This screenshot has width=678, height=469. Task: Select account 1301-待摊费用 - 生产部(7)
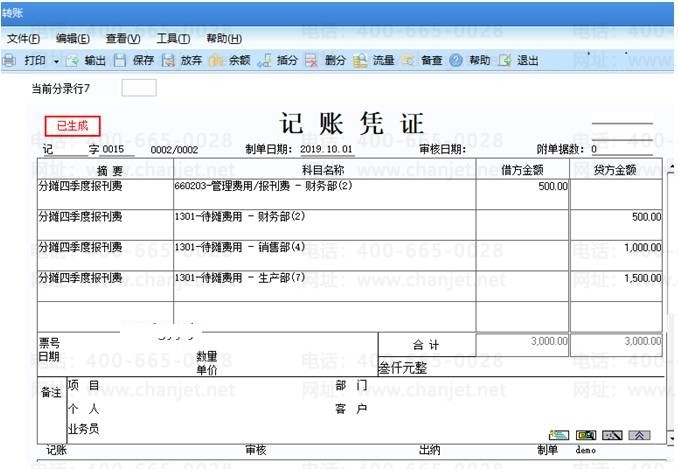tap(240, 278)
